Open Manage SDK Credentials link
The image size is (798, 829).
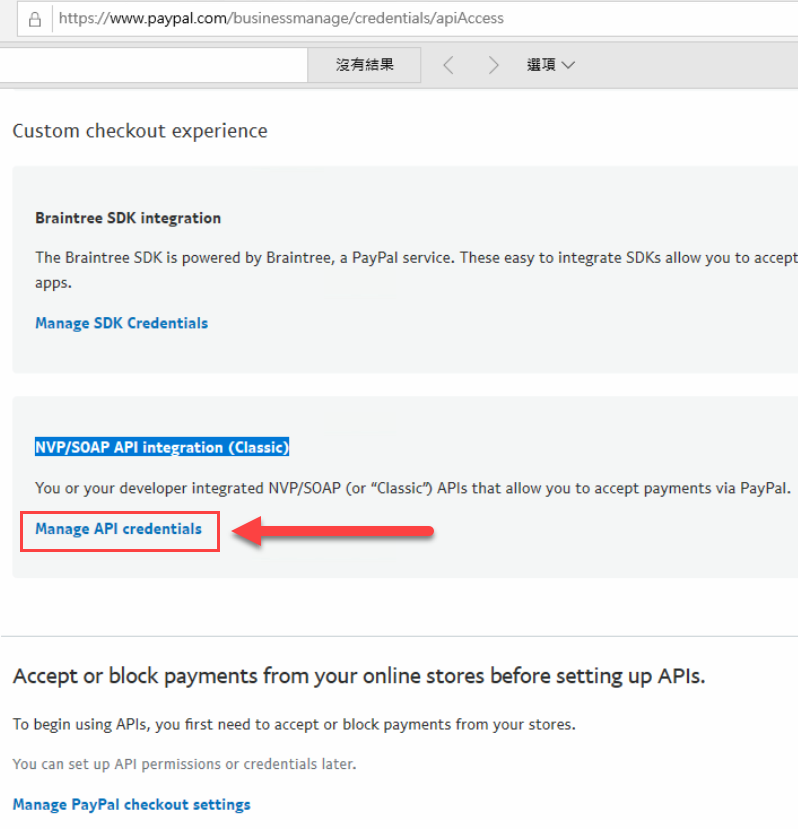122,323
